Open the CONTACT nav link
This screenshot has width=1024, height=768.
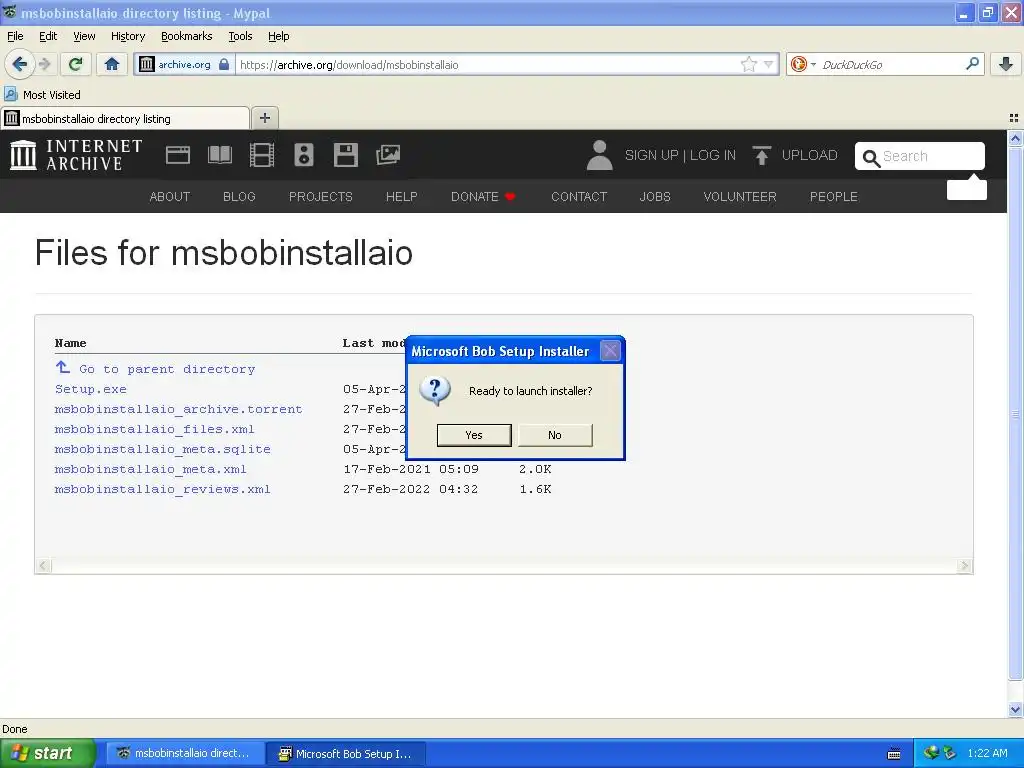(x=579, y=197)
